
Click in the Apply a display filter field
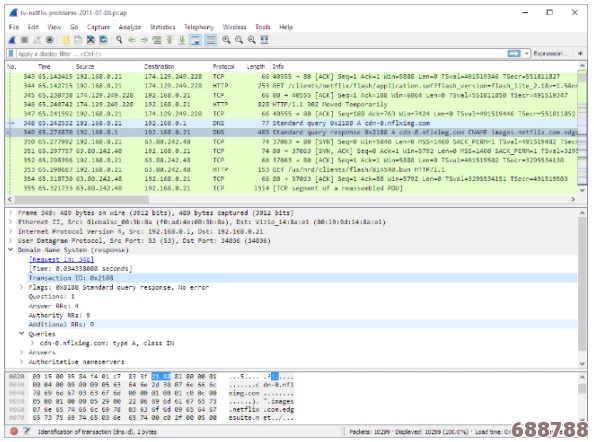click(x=261, y=54)
